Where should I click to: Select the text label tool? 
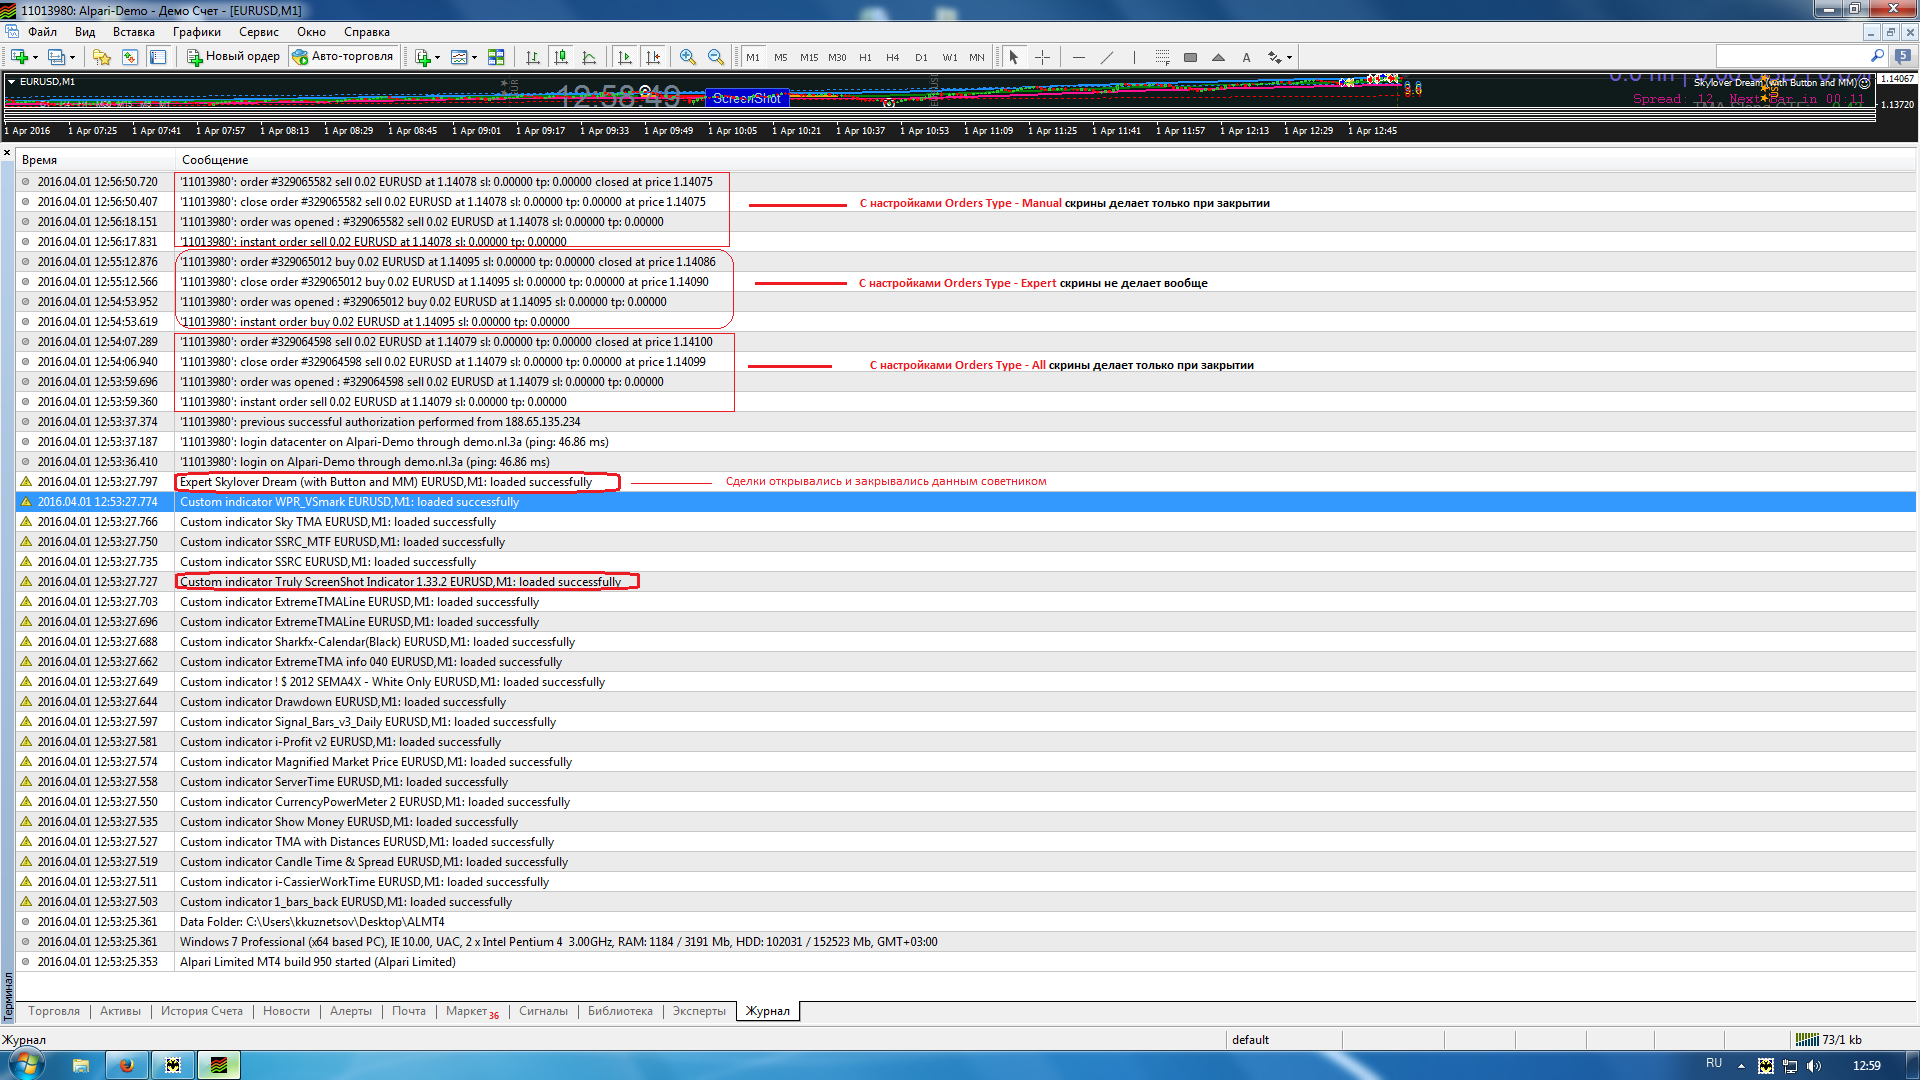[1246, 57]
